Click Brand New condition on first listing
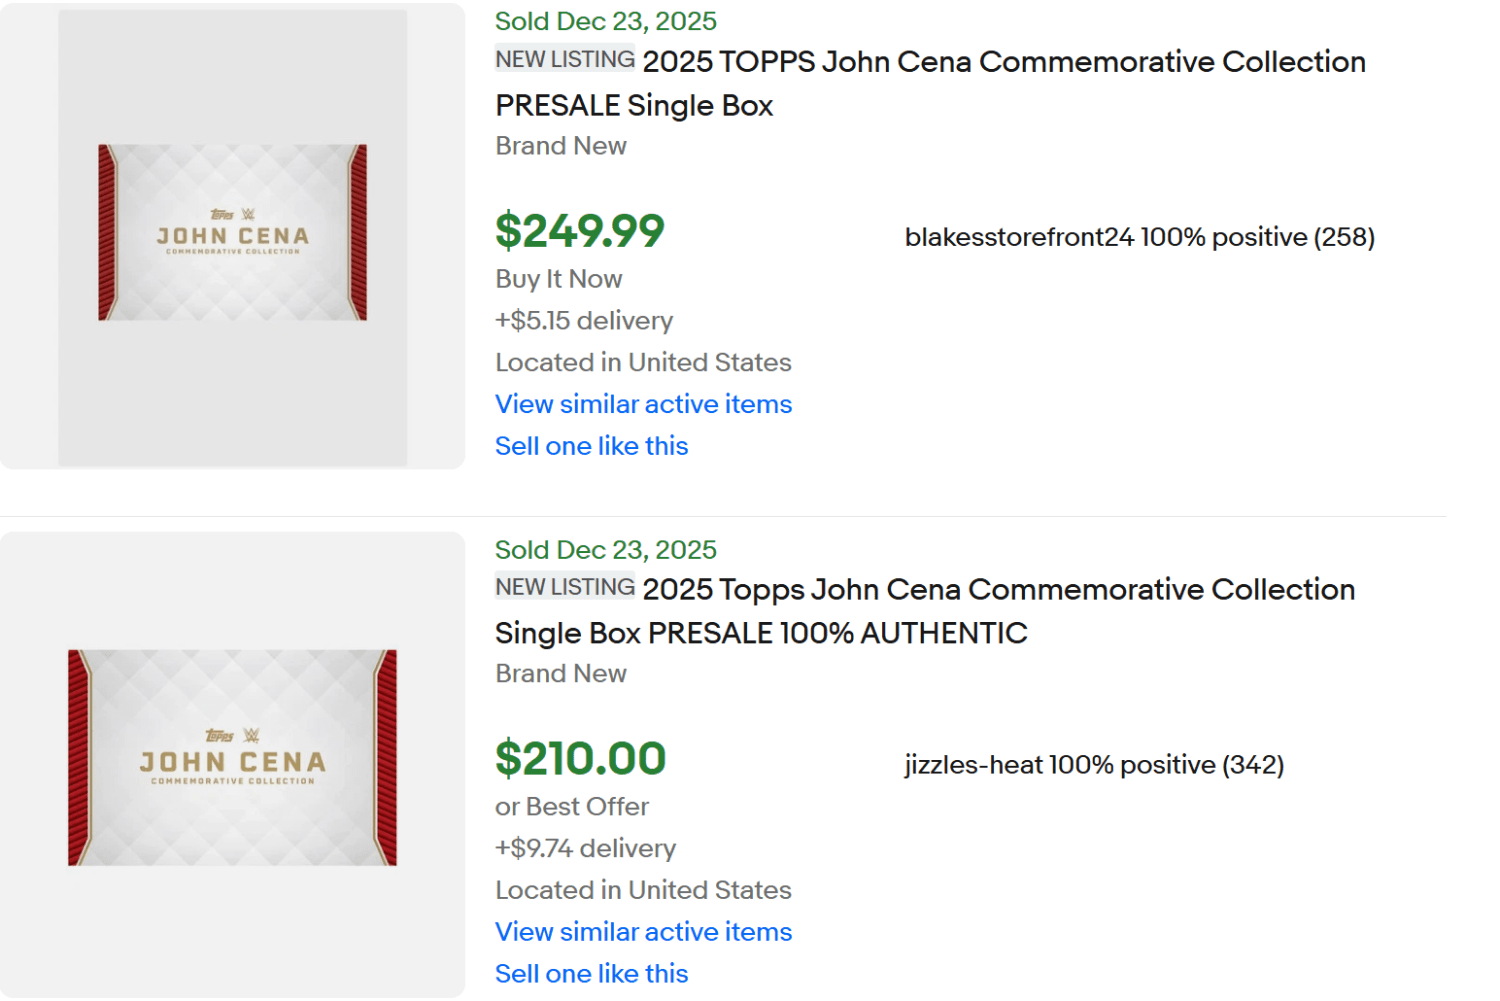The image size is (1500, 1001). 560,146
